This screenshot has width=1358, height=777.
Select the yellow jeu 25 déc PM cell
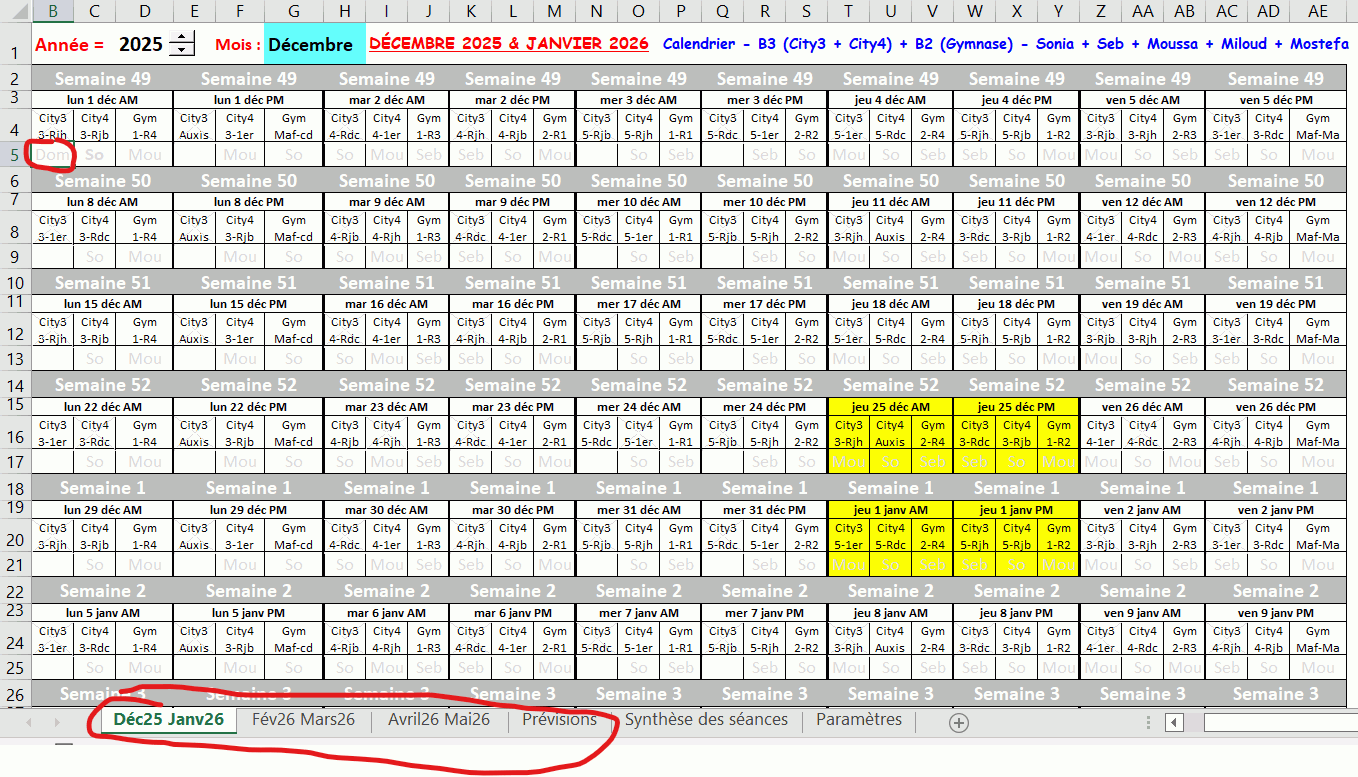pos(1016,407)
